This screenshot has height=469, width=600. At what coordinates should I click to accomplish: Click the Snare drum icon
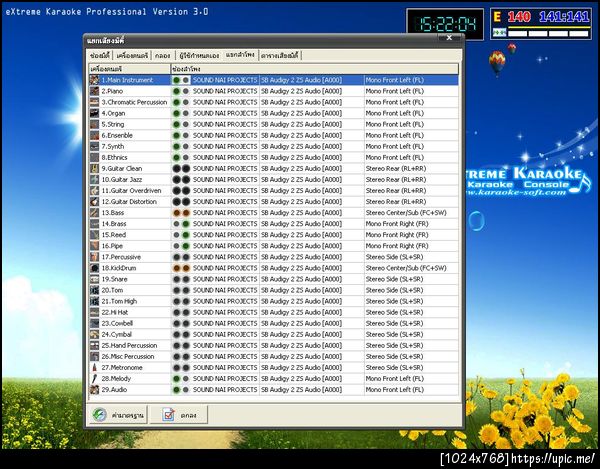click(94, 279)
